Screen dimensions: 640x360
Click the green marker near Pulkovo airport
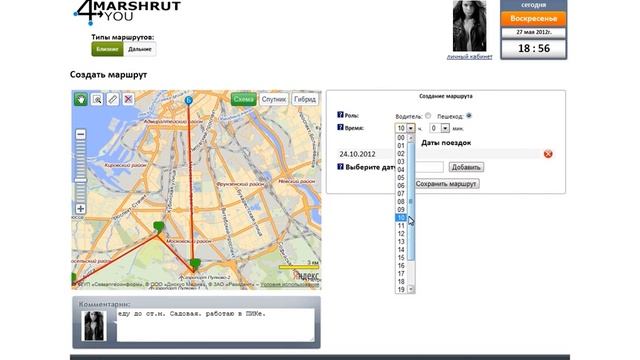click(x=196, y=264)
